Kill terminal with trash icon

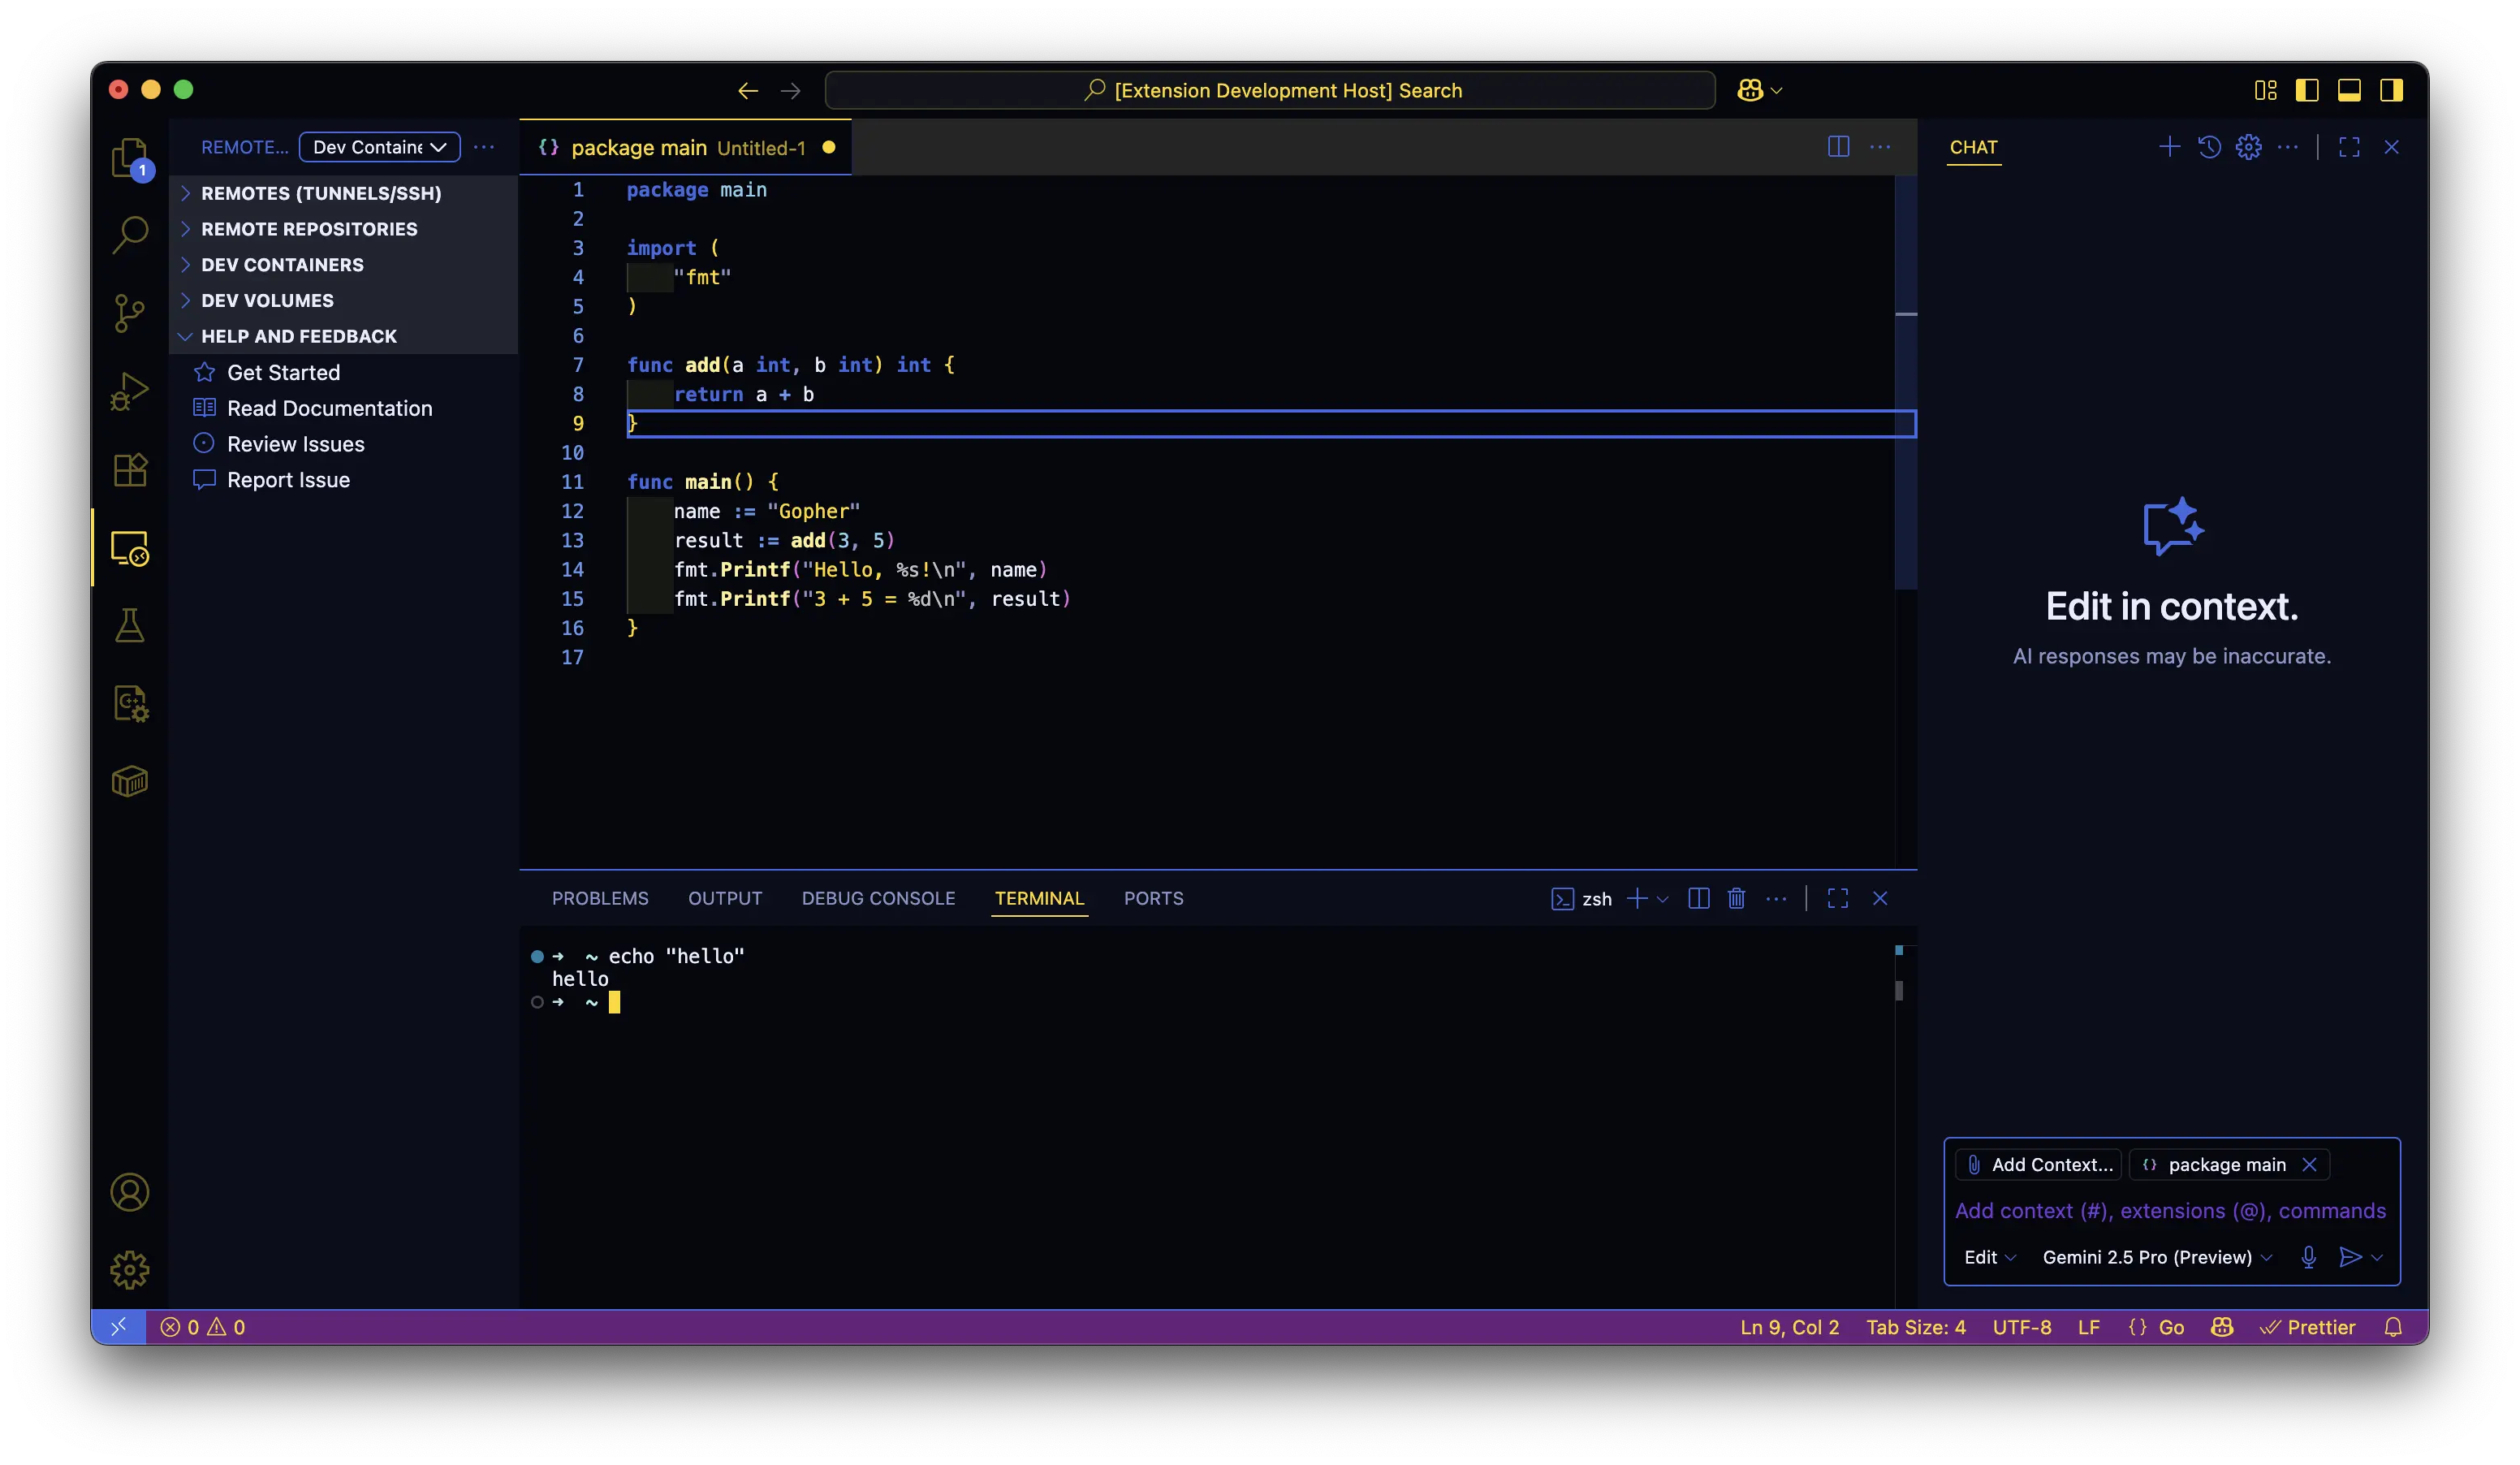pyautogui.click(x=1736, y=898)
